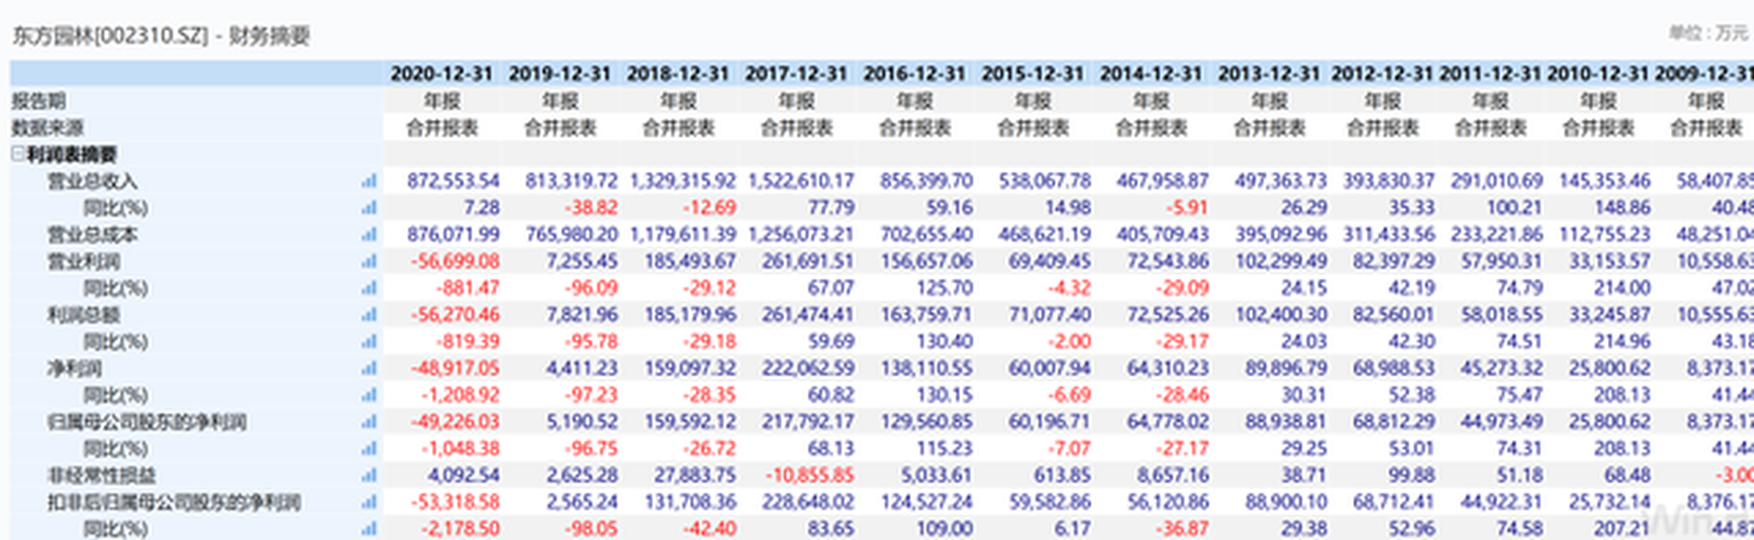Click the 数据来源 row label
This screenshot has height=540, width=1754.
click(x=47, y=128)
